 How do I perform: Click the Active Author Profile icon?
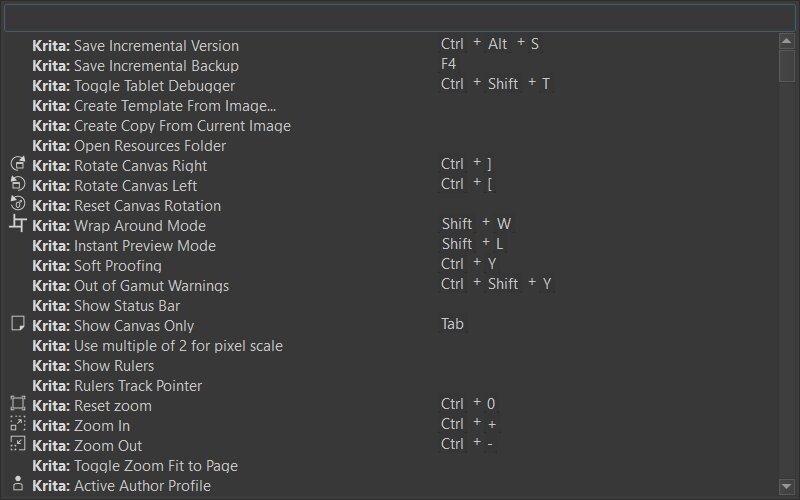point(17,484)
